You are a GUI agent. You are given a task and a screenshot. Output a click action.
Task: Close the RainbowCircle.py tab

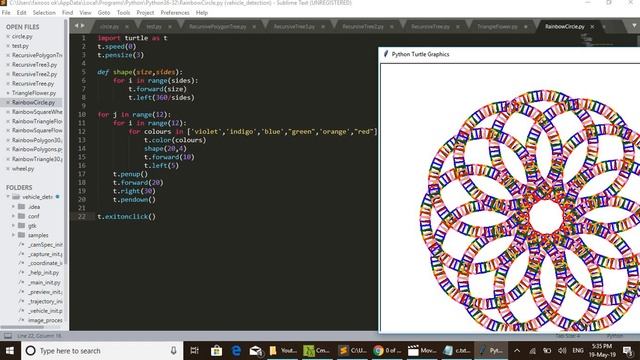point(592,27)
